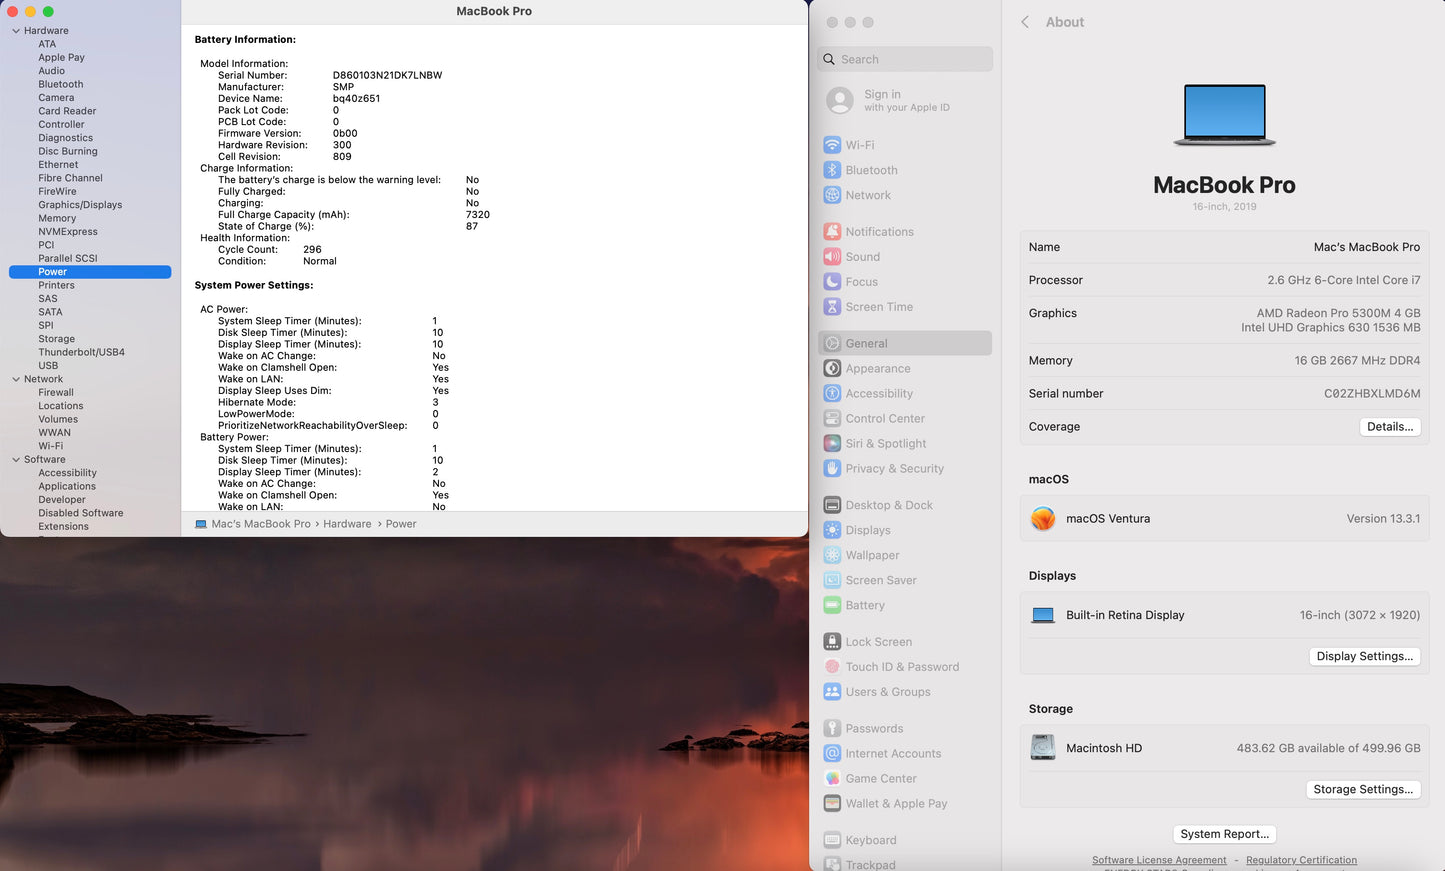The image size is (1445, 871).
Task: Select Graphics/Displays in hardware list
Action: coord(80,205)
